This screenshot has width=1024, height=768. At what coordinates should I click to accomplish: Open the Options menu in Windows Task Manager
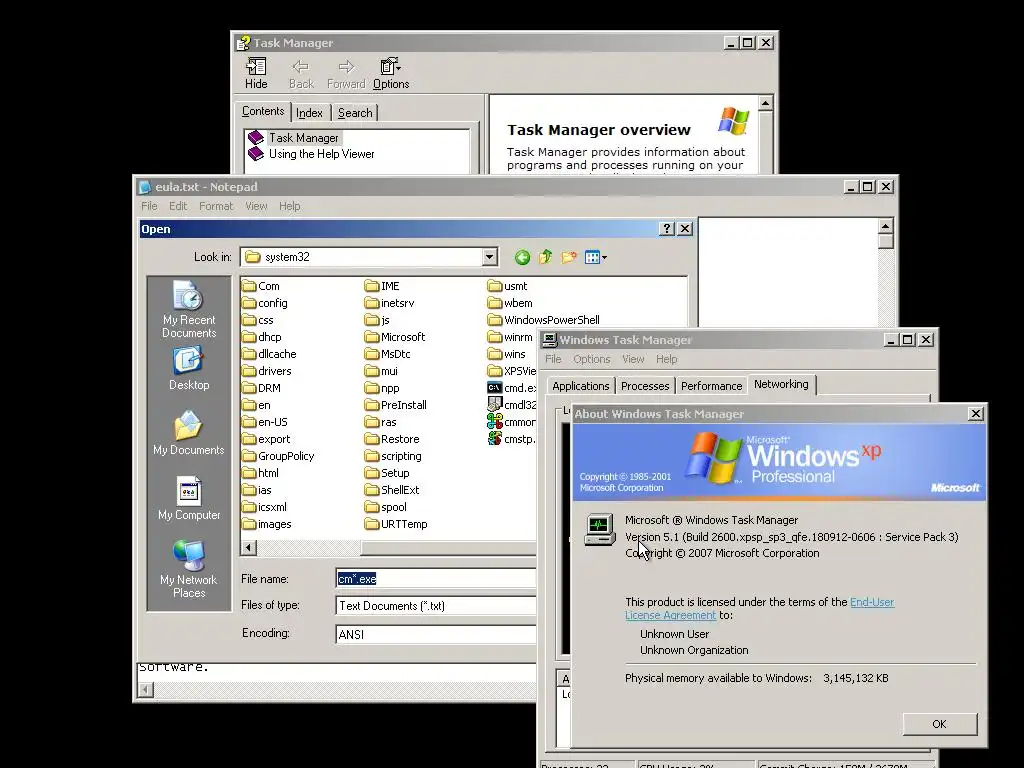[591, 359]
